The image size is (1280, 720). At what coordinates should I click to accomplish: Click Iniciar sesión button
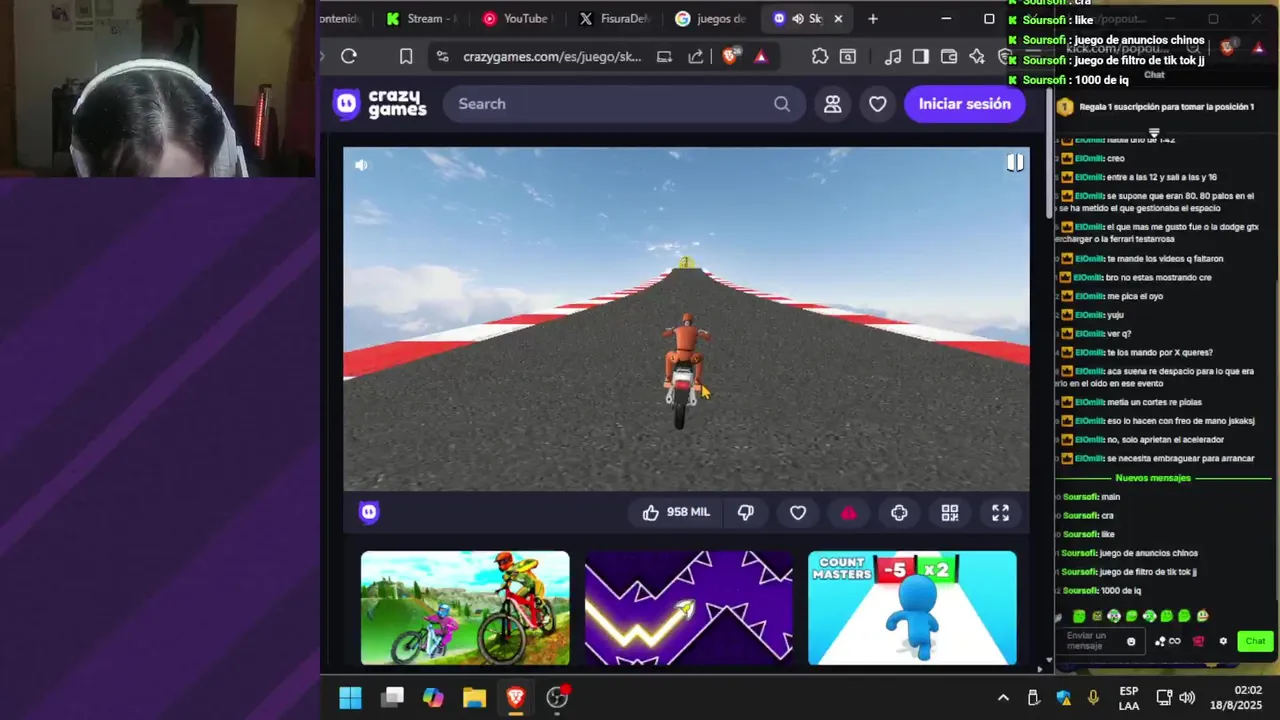tap(964, 104)
